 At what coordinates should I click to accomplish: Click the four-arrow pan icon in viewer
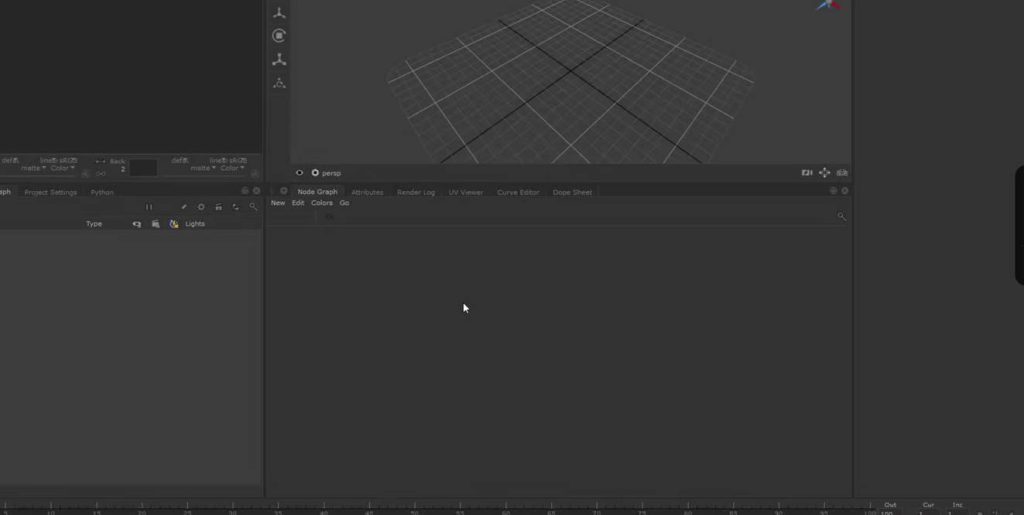tap(824, 173)
